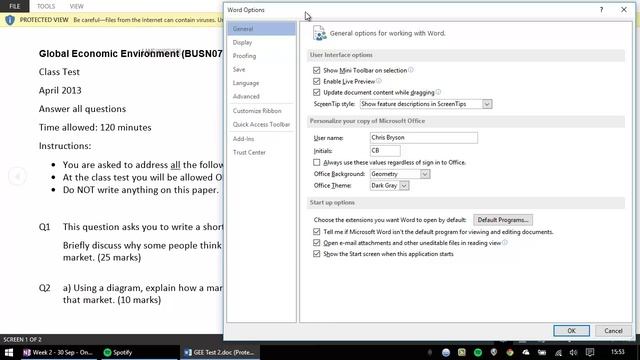Toggle open e-mail attachments in reading view
The image size is (640, 360).
pyautogui.click(x=316, y=243)
